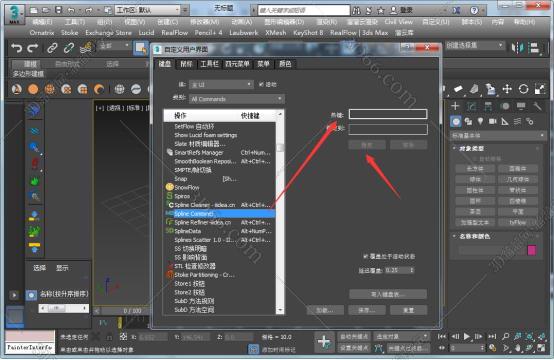Click the help question mark icon
This screenshot has height=360, width=554.
[x=474, y=11]
